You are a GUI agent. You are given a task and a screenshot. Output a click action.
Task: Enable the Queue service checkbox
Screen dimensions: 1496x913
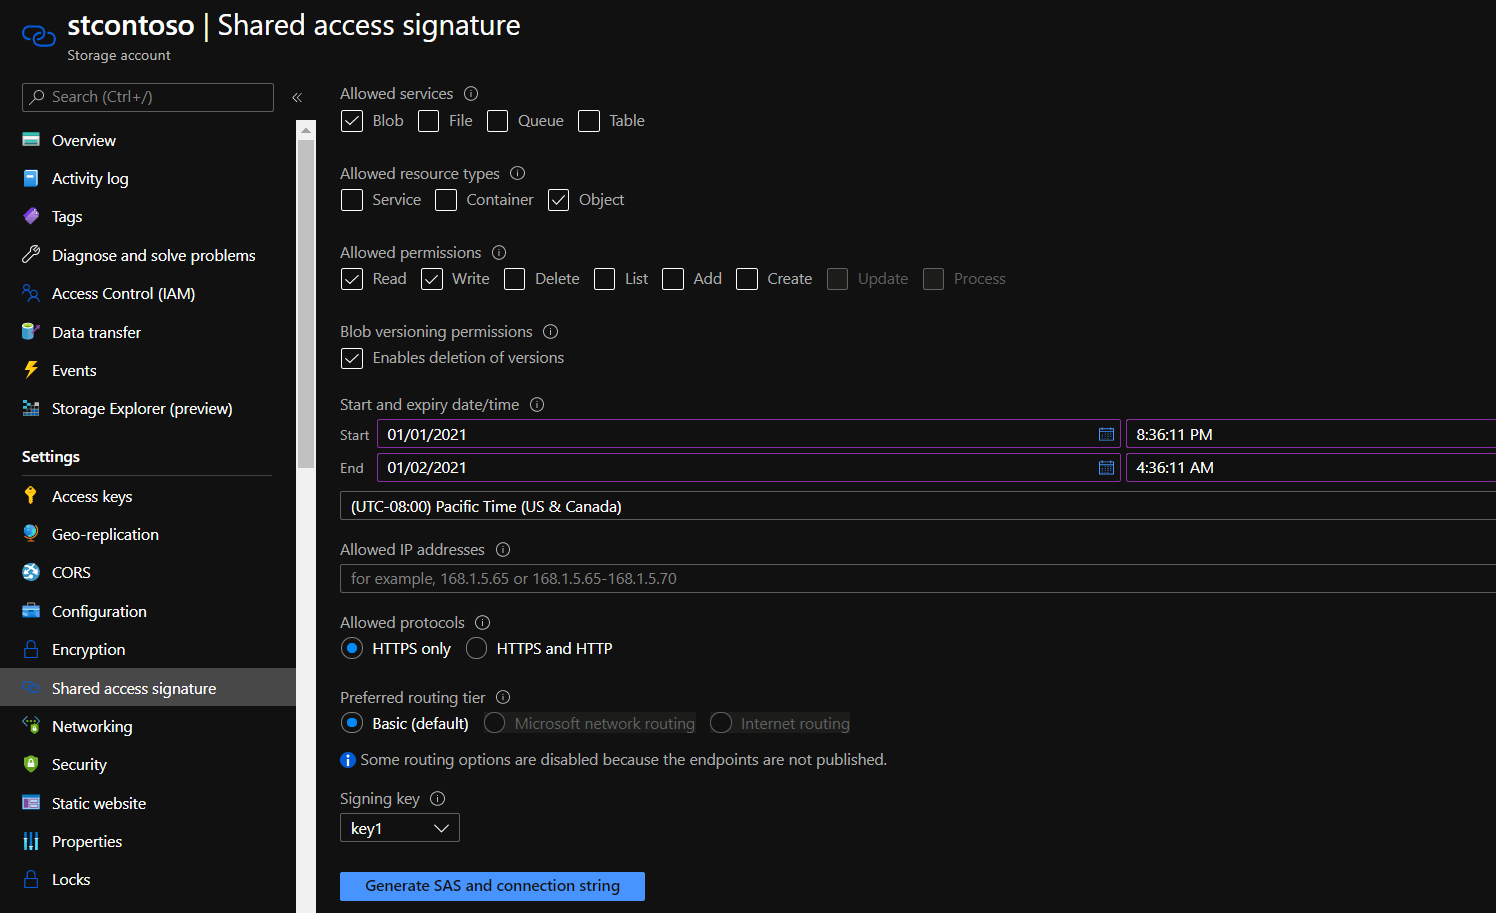tap(497, 121)
